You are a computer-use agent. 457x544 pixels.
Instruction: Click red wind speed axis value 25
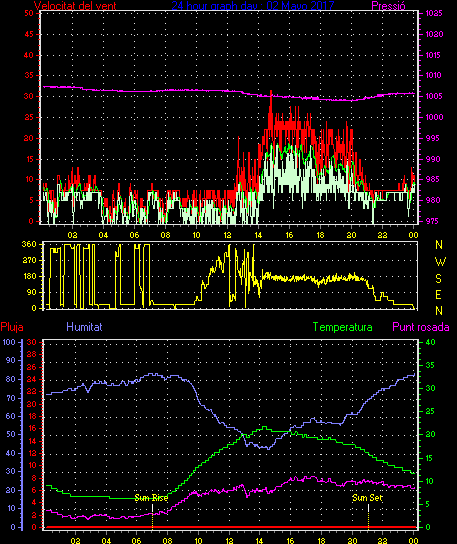pyautogui.click(x=29, y=117)
